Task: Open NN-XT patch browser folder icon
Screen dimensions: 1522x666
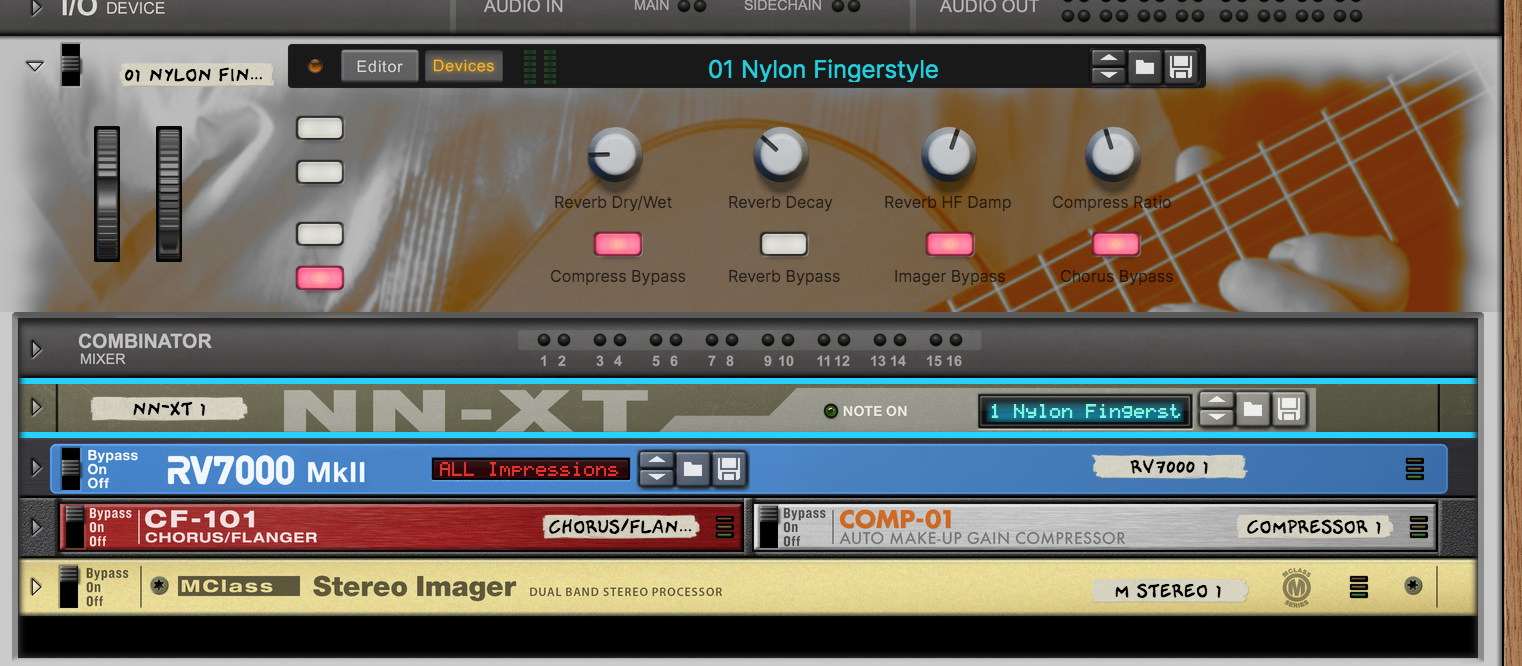Action: (x=1253, y=409)
